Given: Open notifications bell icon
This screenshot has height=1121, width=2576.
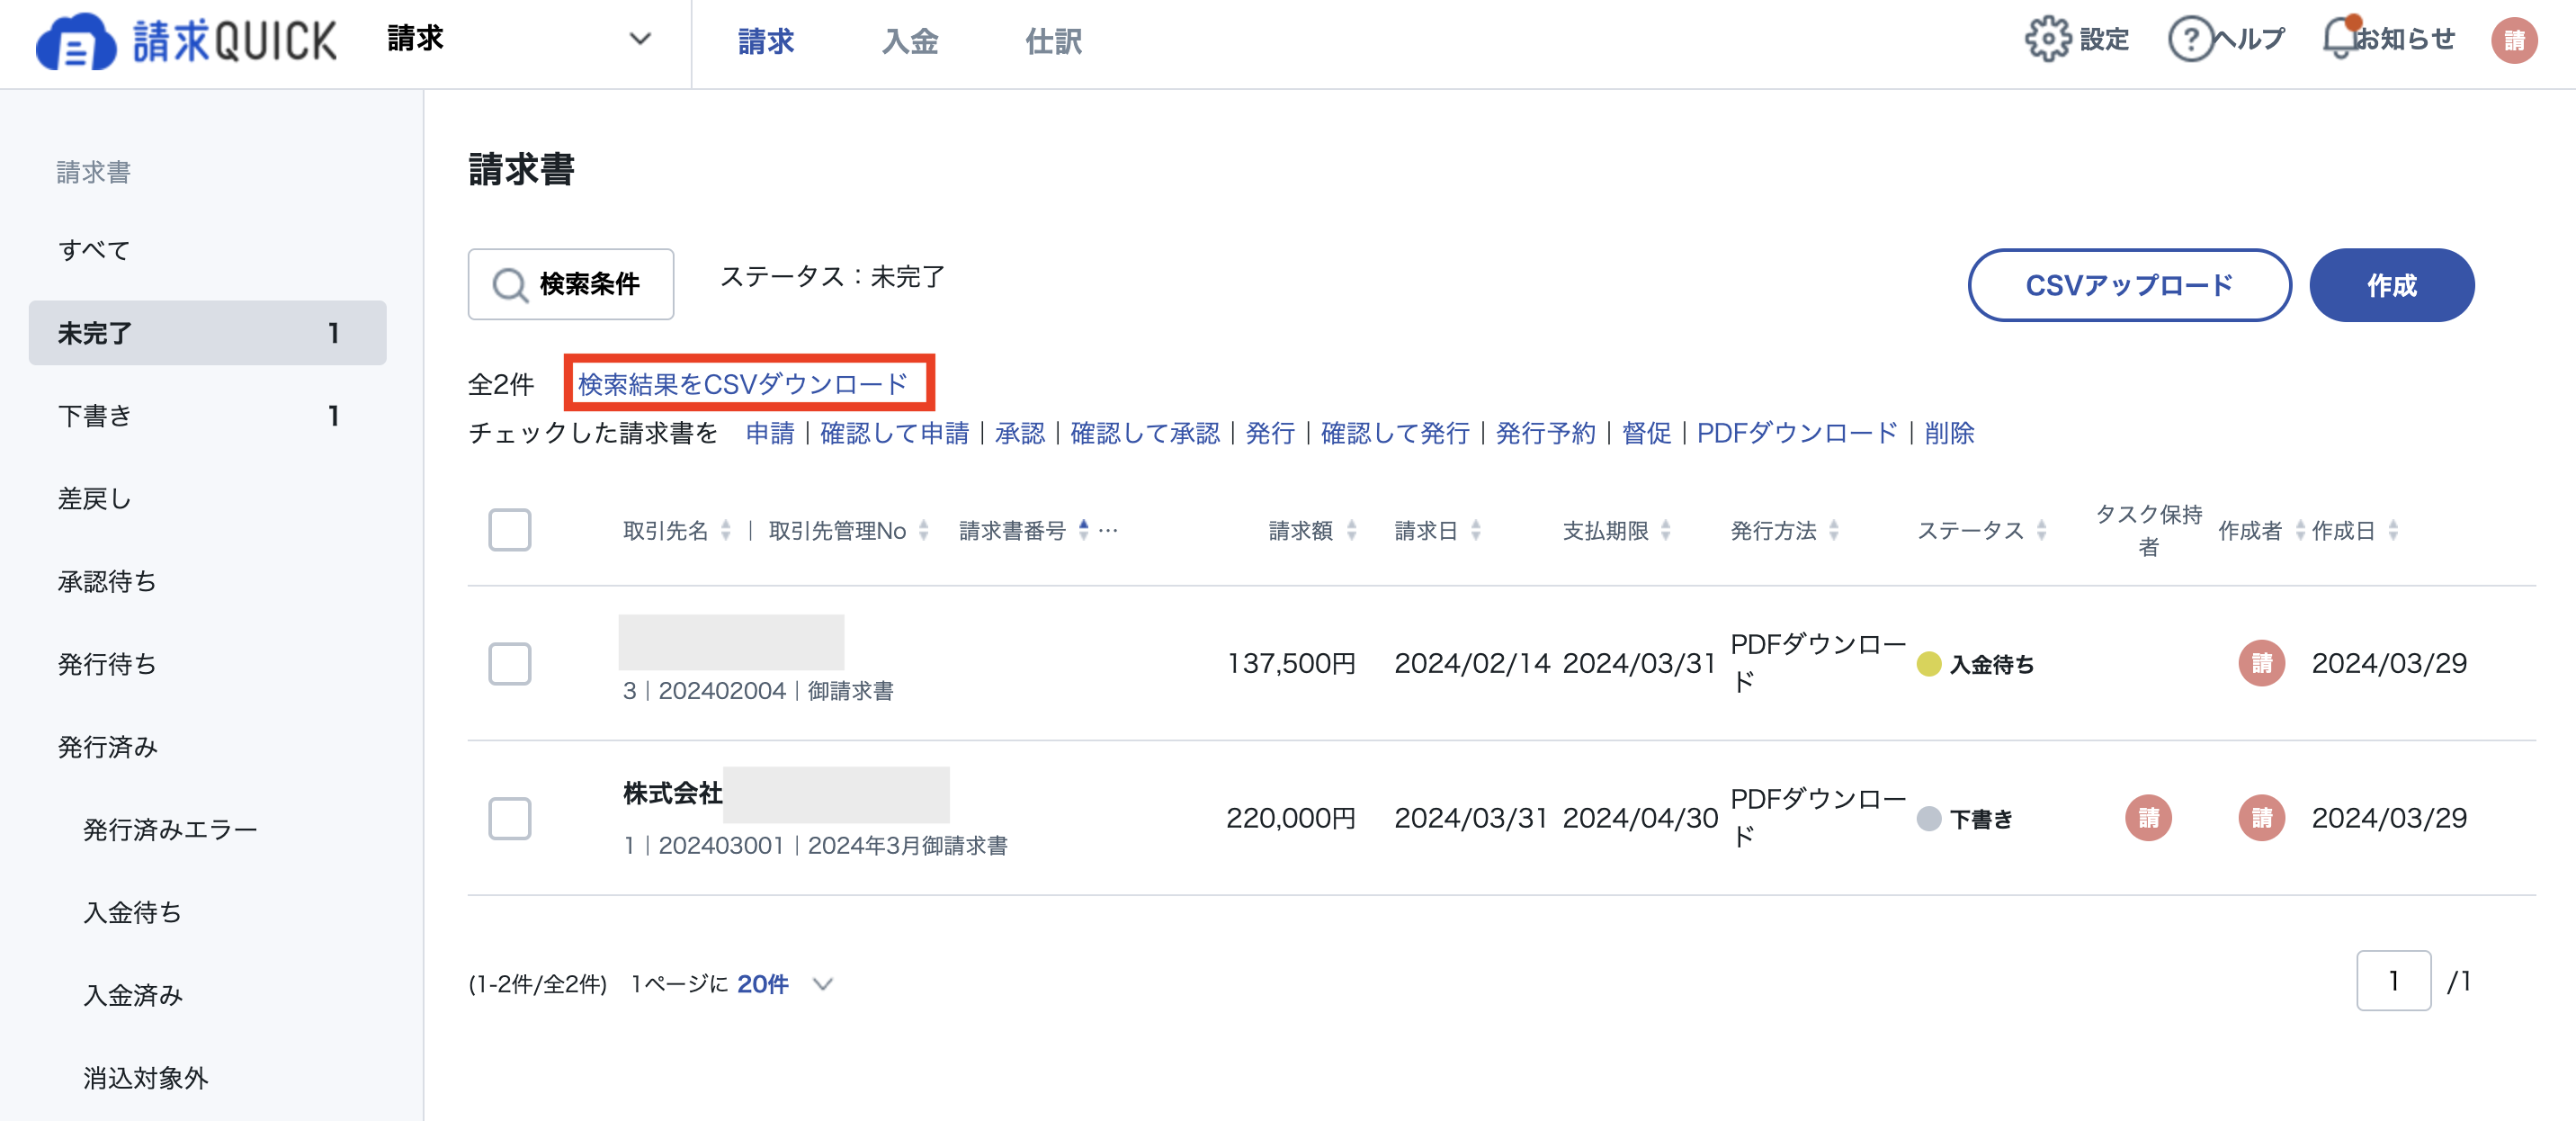Looking at the screenshot, I should tap(2340, 37).
